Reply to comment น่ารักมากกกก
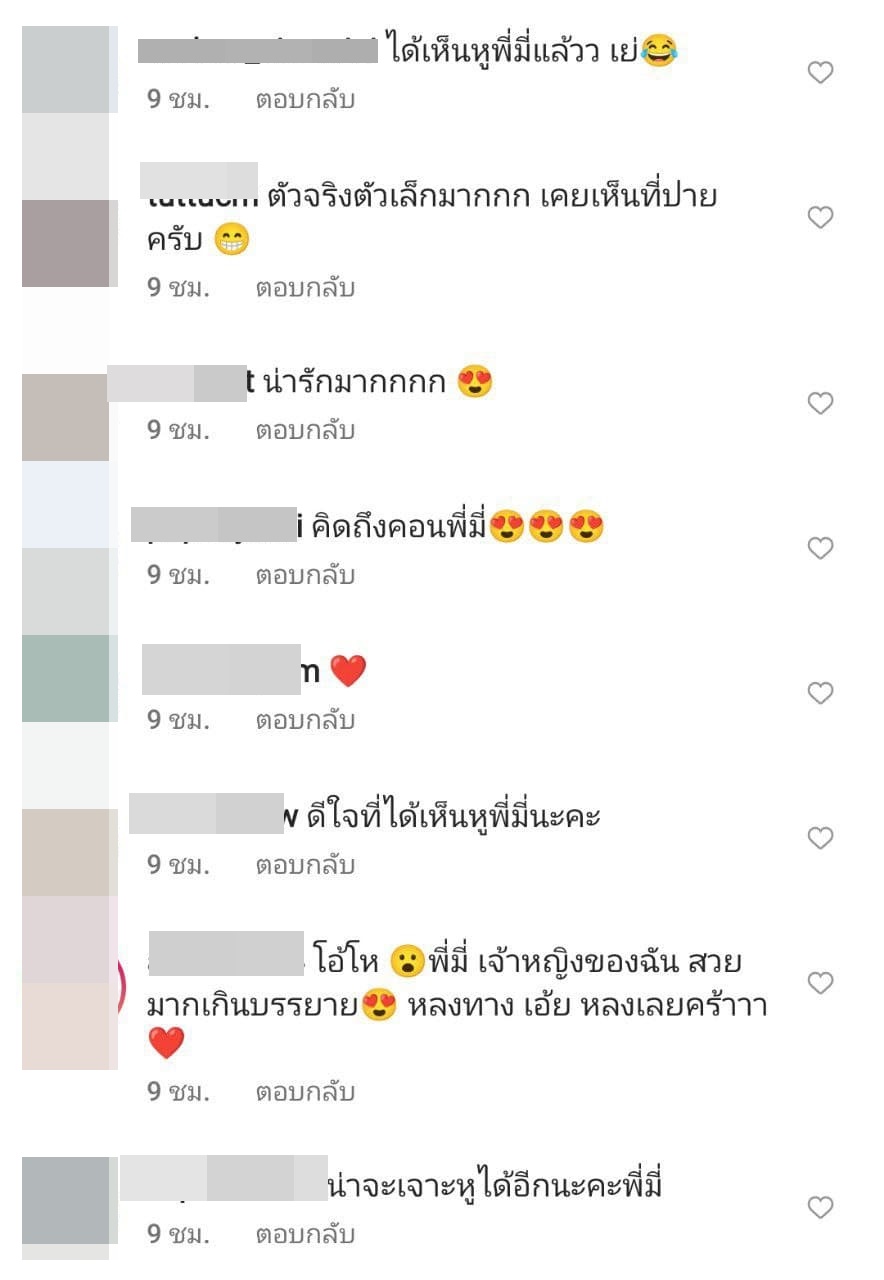Image resolution: width=884 pixels, height=1280 pixels. (305, 430)
